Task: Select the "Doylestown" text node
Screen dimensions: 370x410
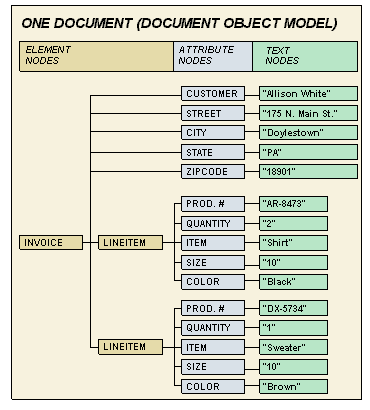Action: tap(308, 133)
